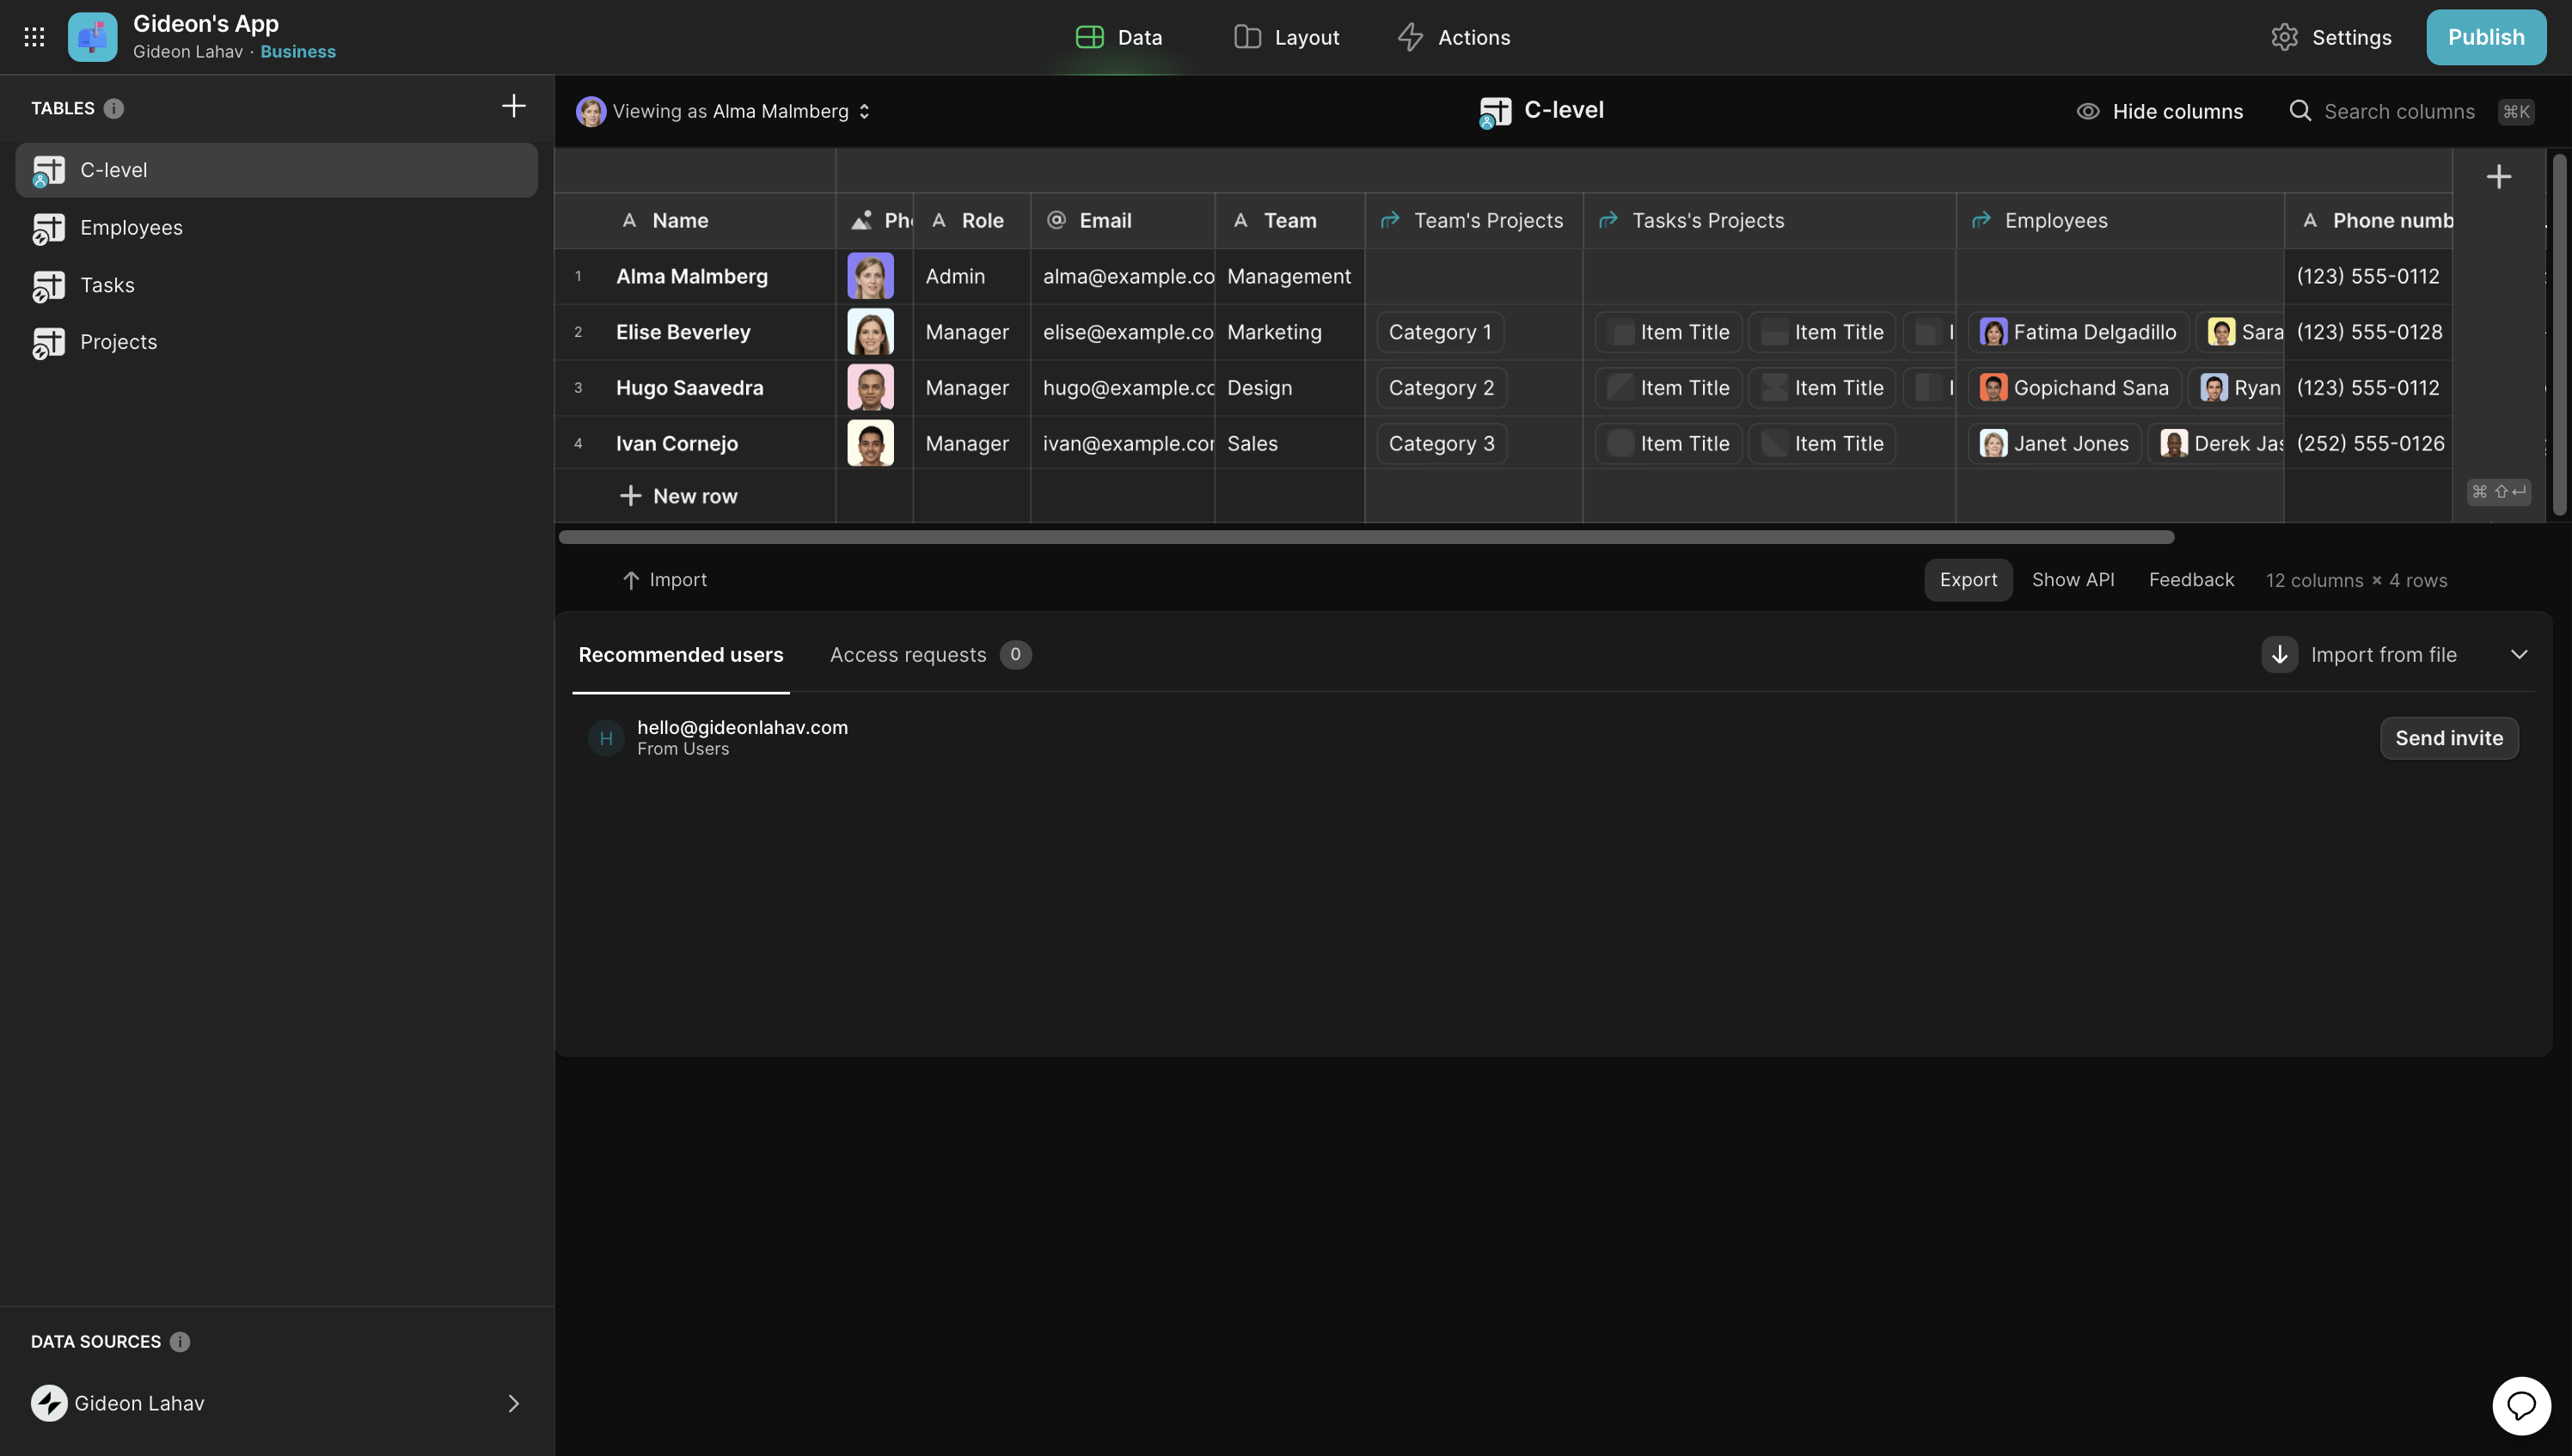Switch to the Data tab
Screen dimensions: 2572x1456
point(1119,37)
